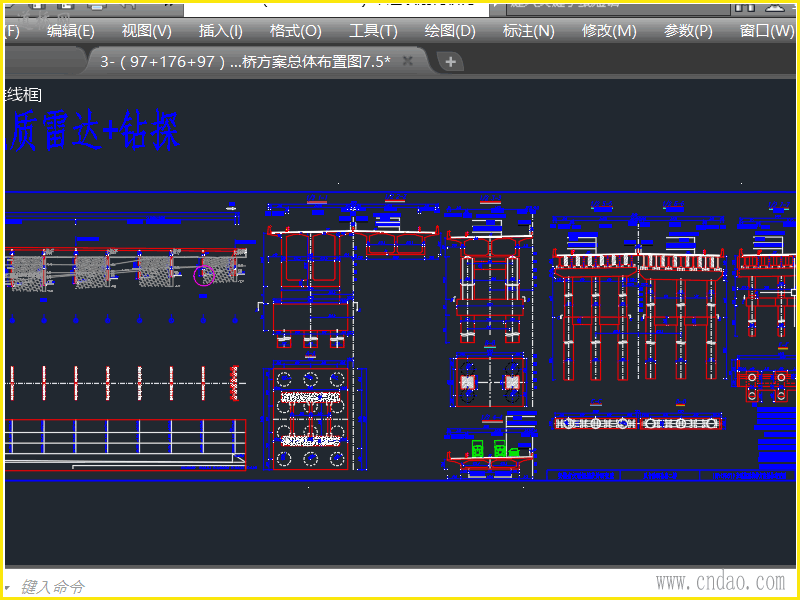The height and width of the screenshot is (600, 800).
Task: Open the 标注(N) menu
Action: (x=528, y=31)
